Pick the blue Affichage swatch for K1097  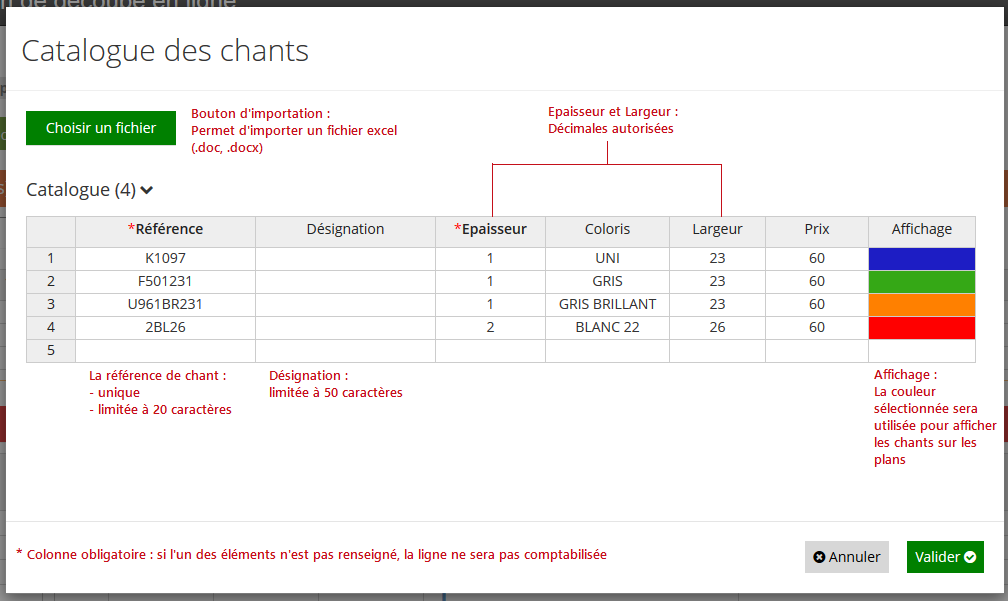click(x=922, y=258)
